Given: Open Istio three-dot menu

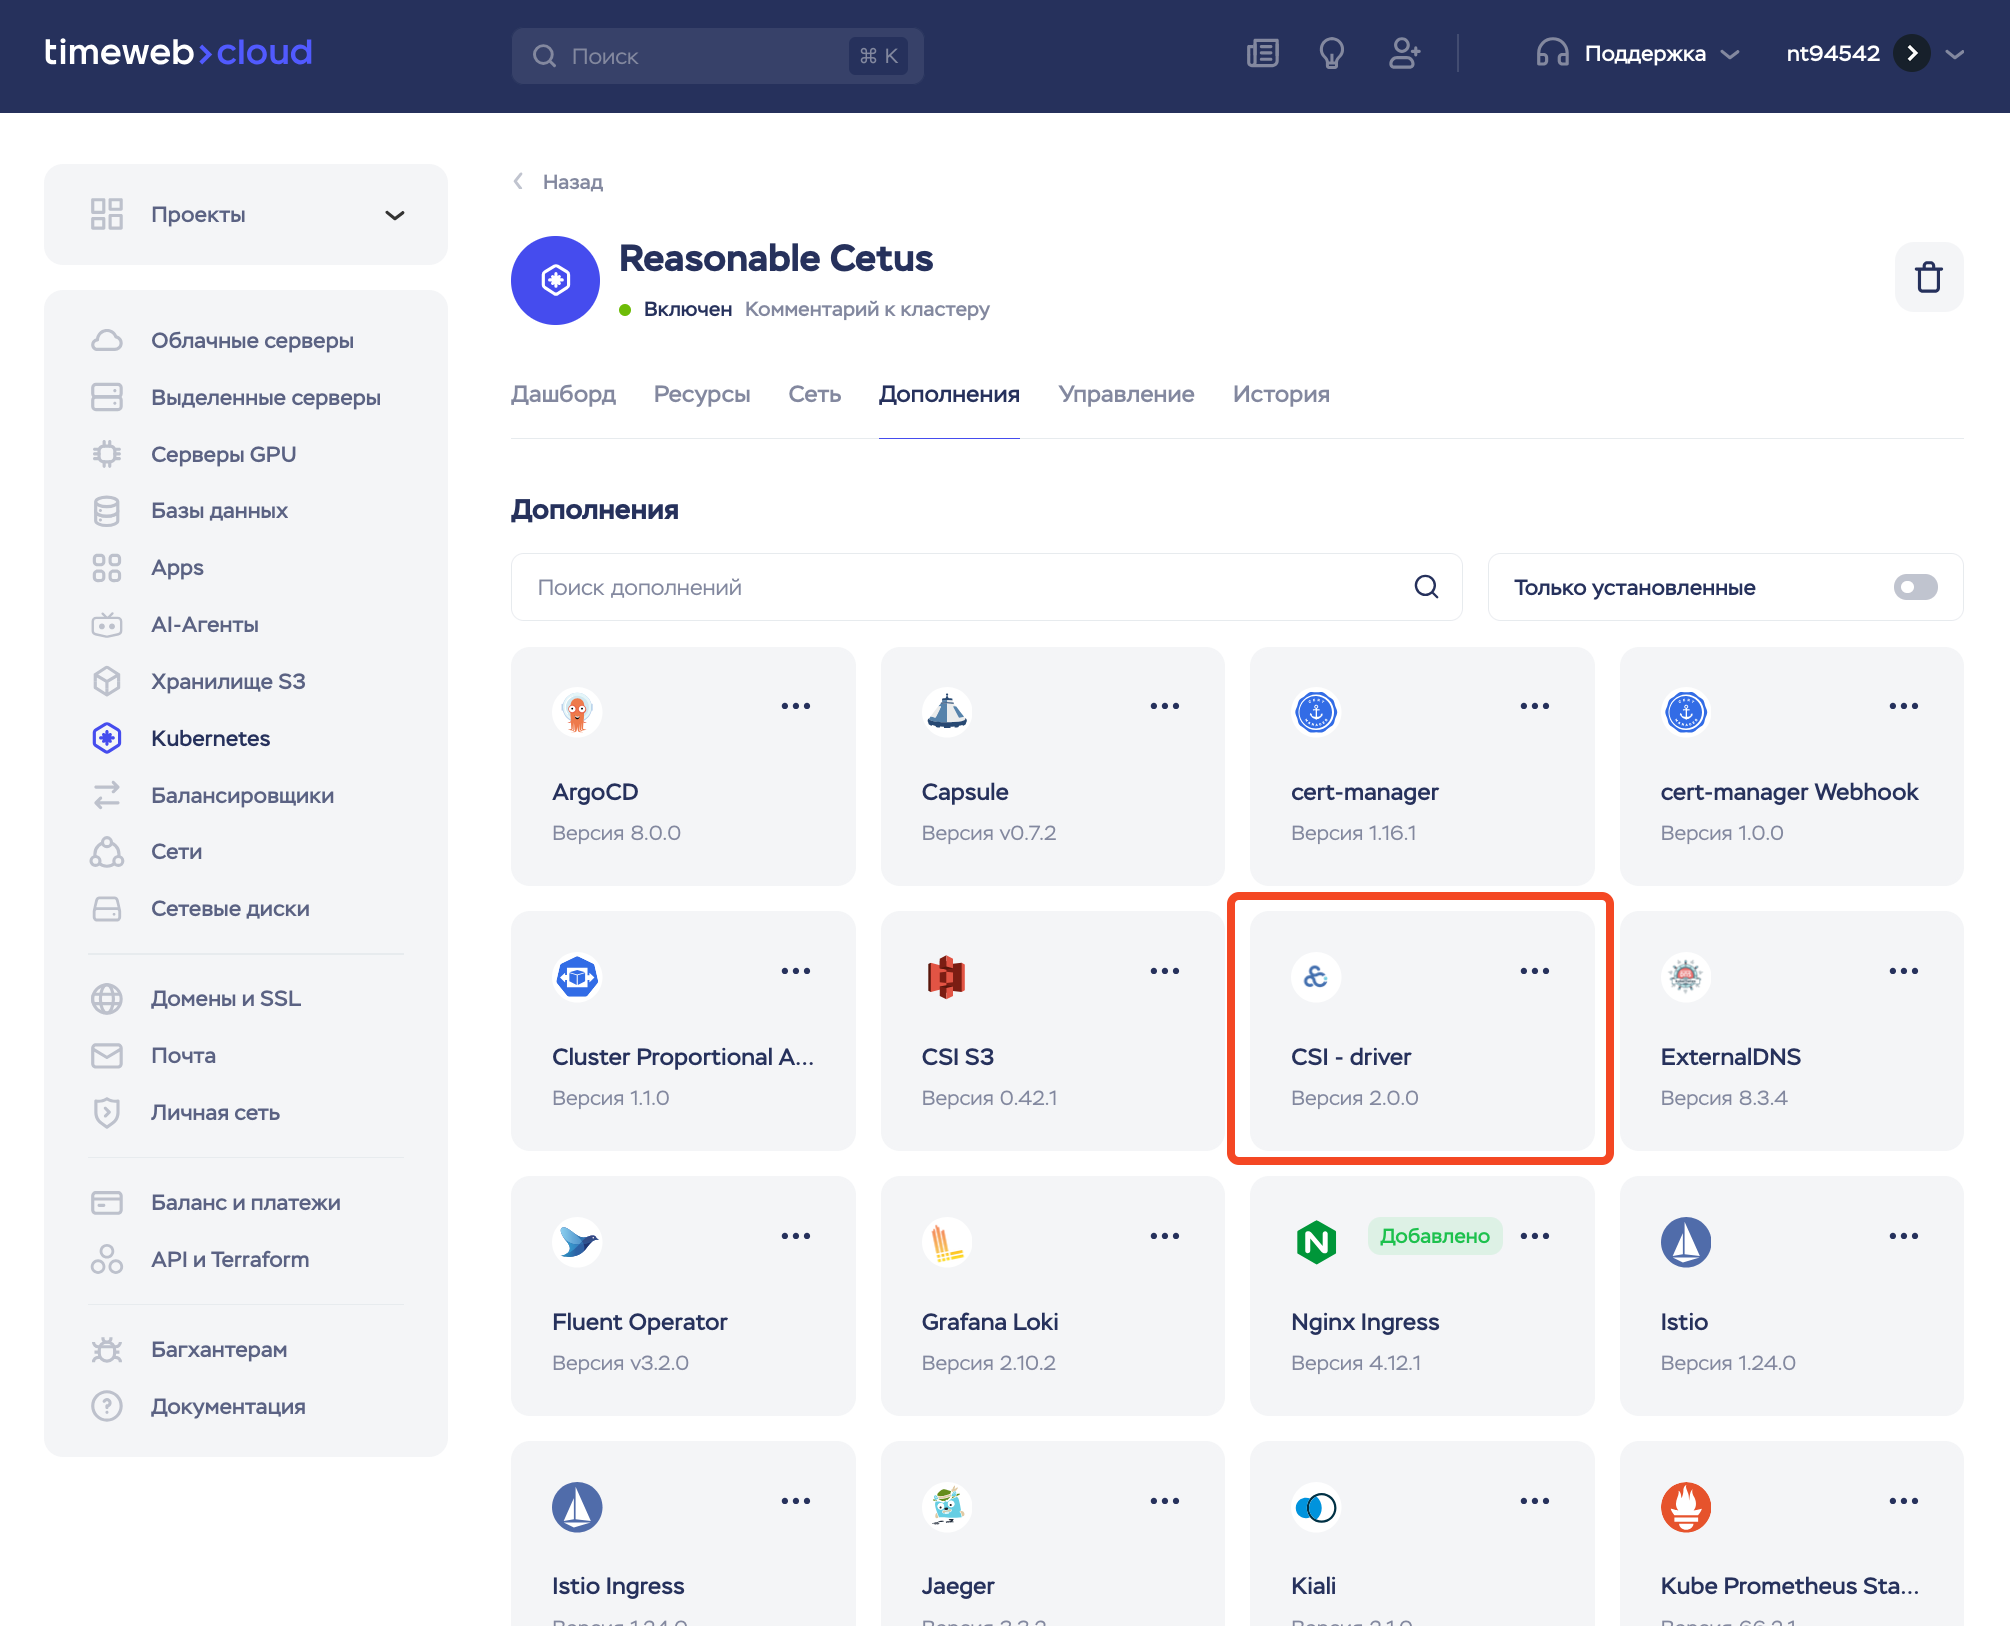Looking at the screenshot, I should [x=1904, y=1236].
